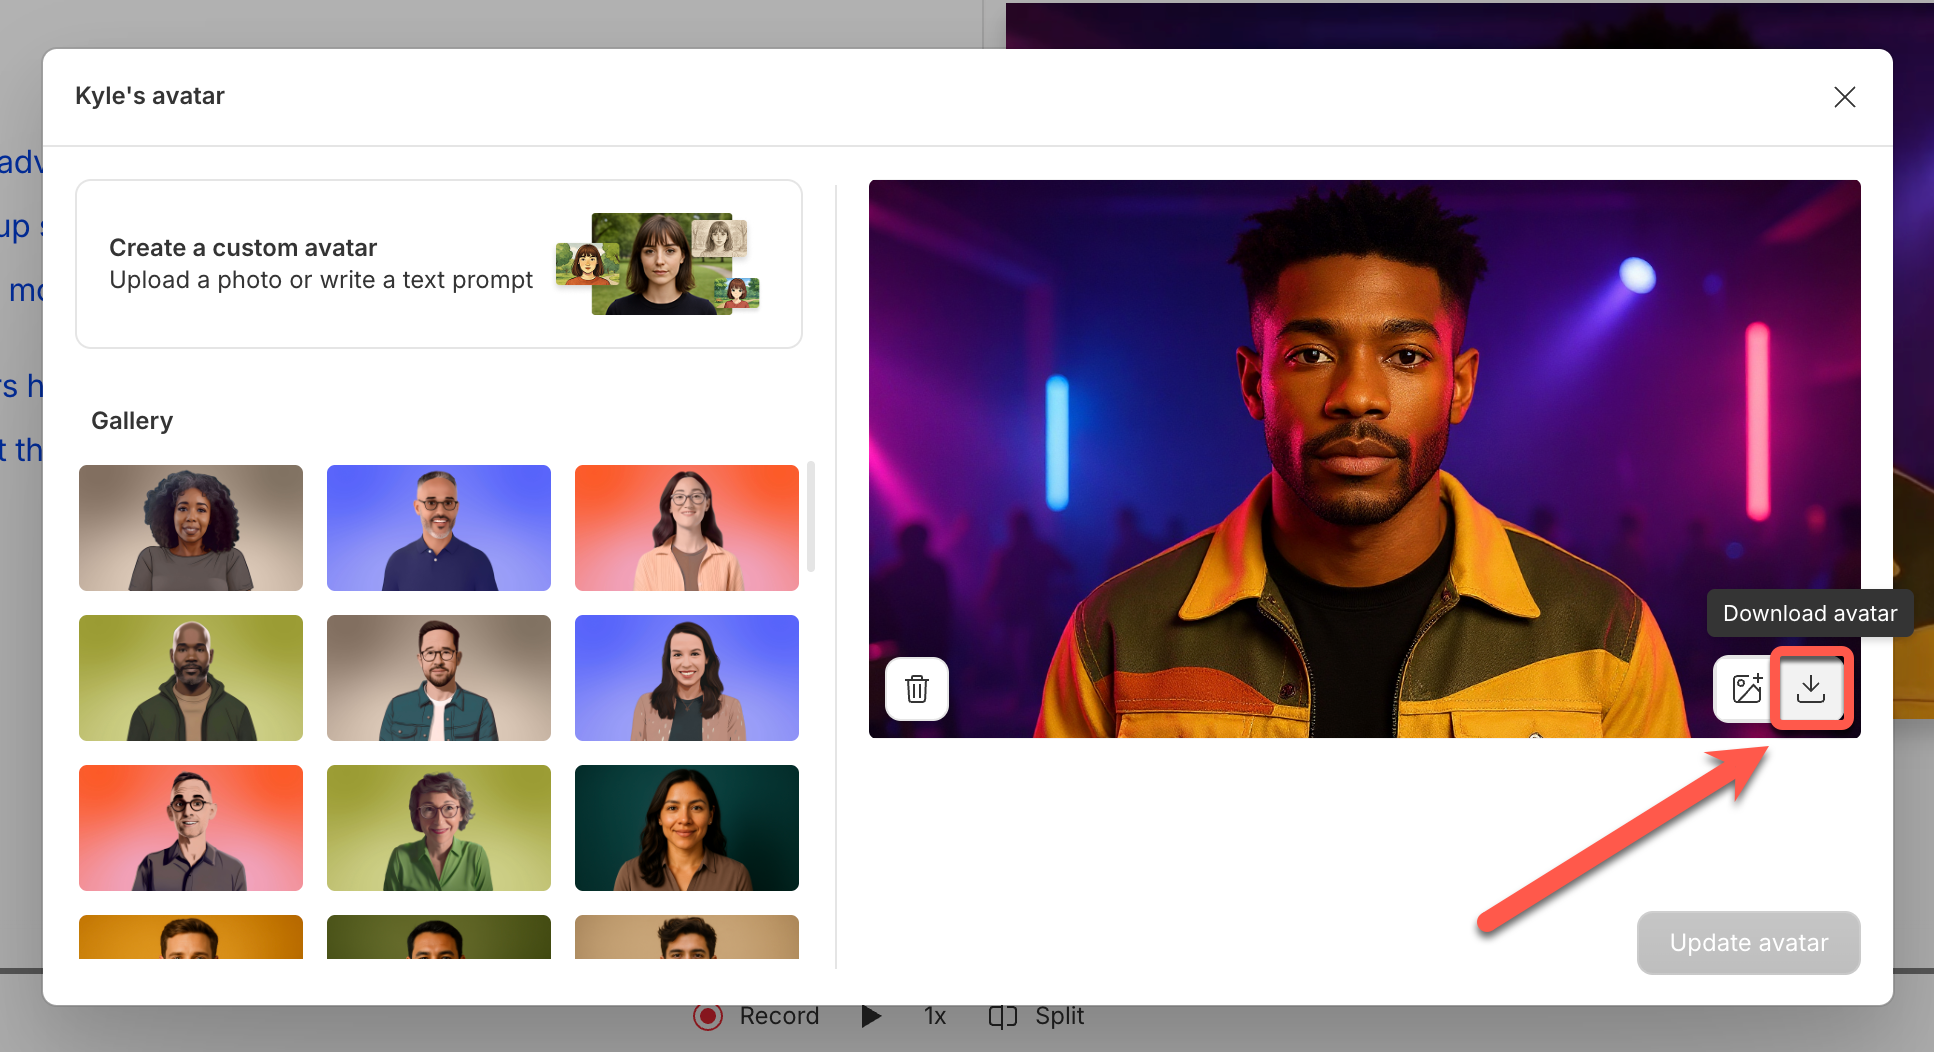The image size is (1934, 1052).
Task: Select the smiling woman on orange background
Action: 686,528
